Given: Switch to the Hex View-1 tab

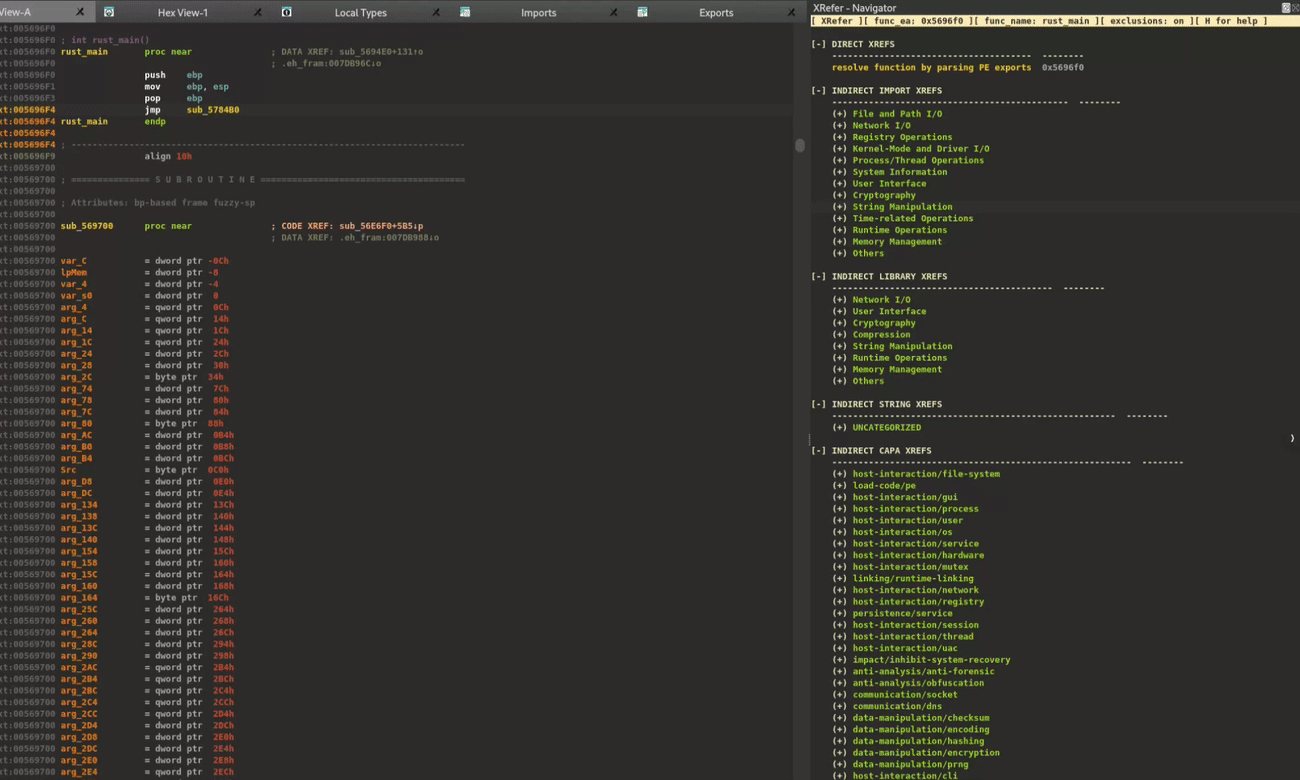Looking at the screenshot, I should [183, 13].
